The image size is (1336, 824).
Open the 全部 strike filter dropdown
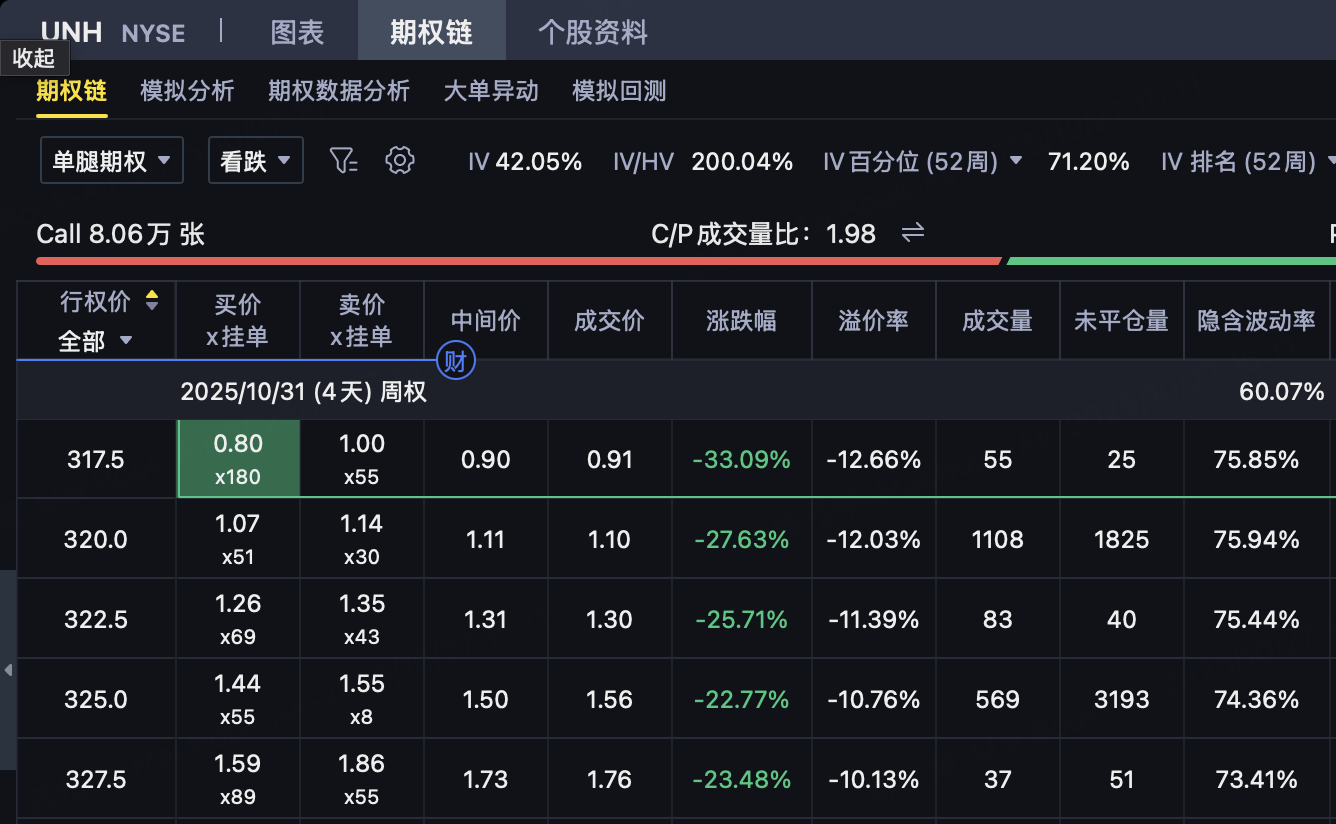click(x=96, y=340)
